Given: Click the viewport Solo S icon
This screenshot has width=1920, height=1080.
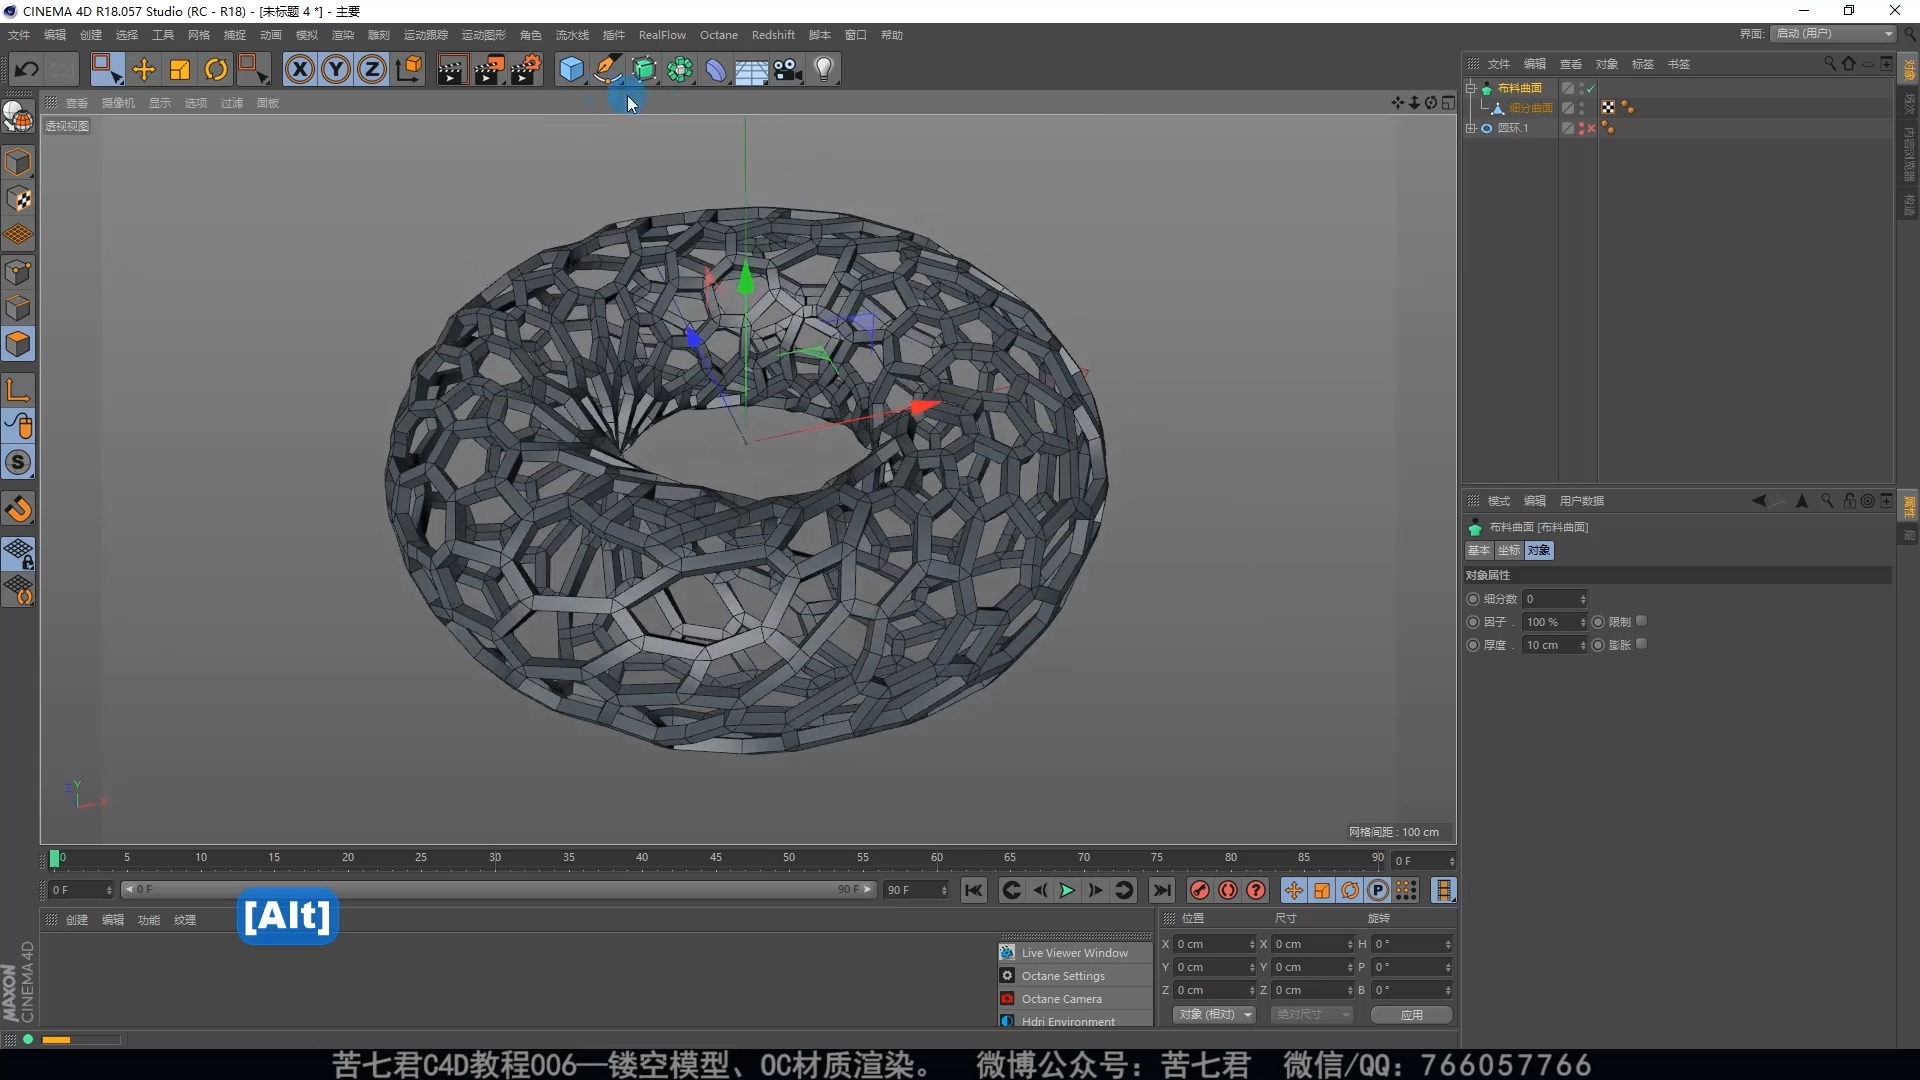Looking at the screenshot, I should point(18,462).
